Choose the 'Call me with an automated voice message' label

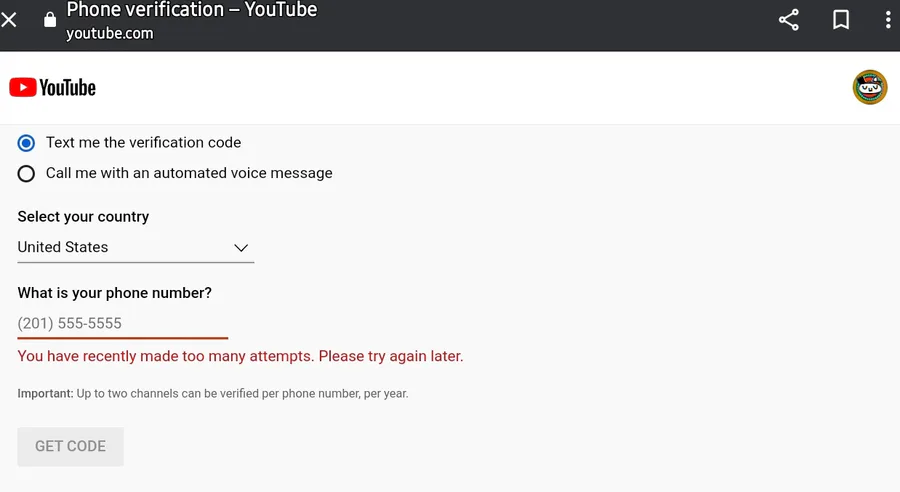(x=189, y=173)
